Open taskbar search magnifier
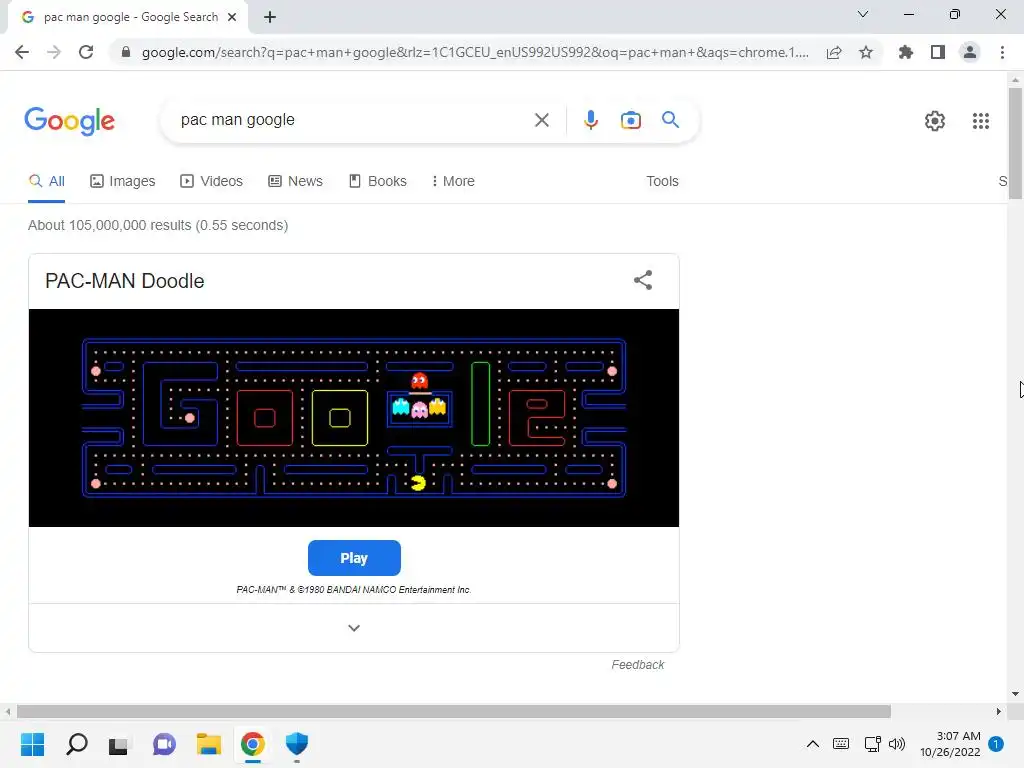1024x768 pixels. [76, 744]
